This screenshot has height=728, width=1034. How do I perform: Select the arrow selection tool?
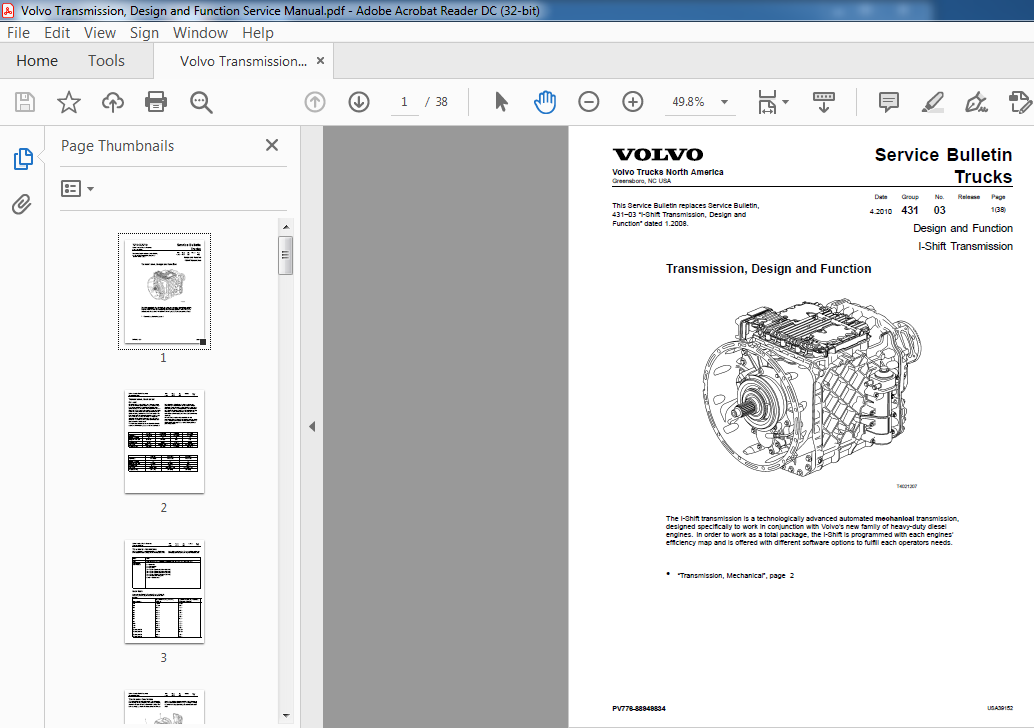(501, 102)
